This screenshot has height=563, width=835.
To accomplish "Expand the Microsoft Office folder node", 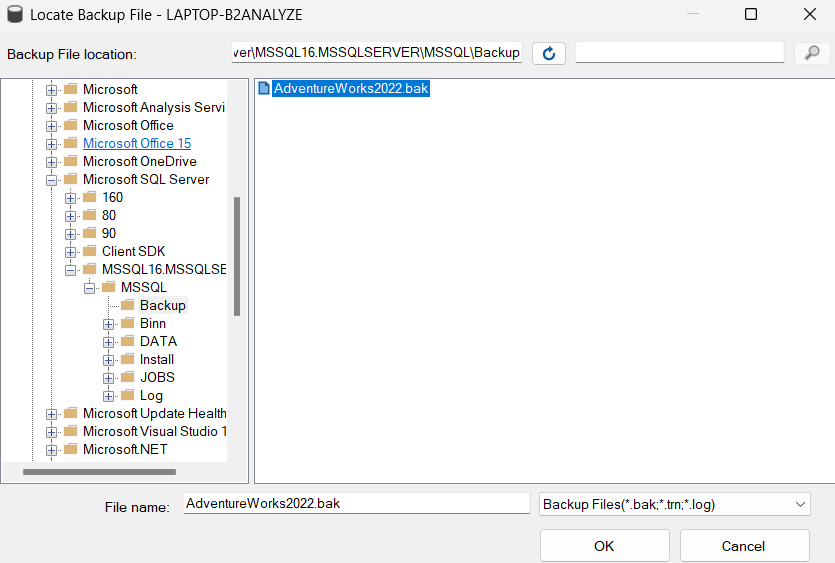I will 51,126.
